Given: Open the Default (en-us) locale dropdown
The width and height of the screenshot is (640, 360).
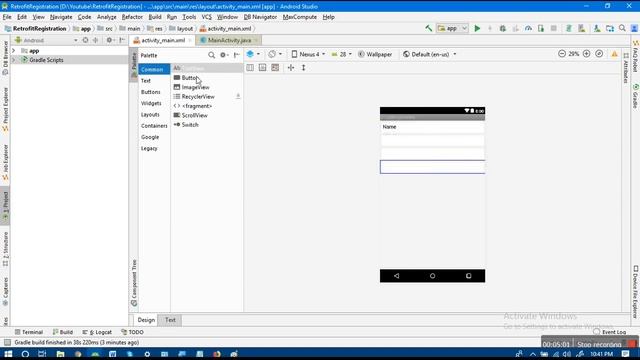Looking at the screenshot, I should [x=429, y=54].
